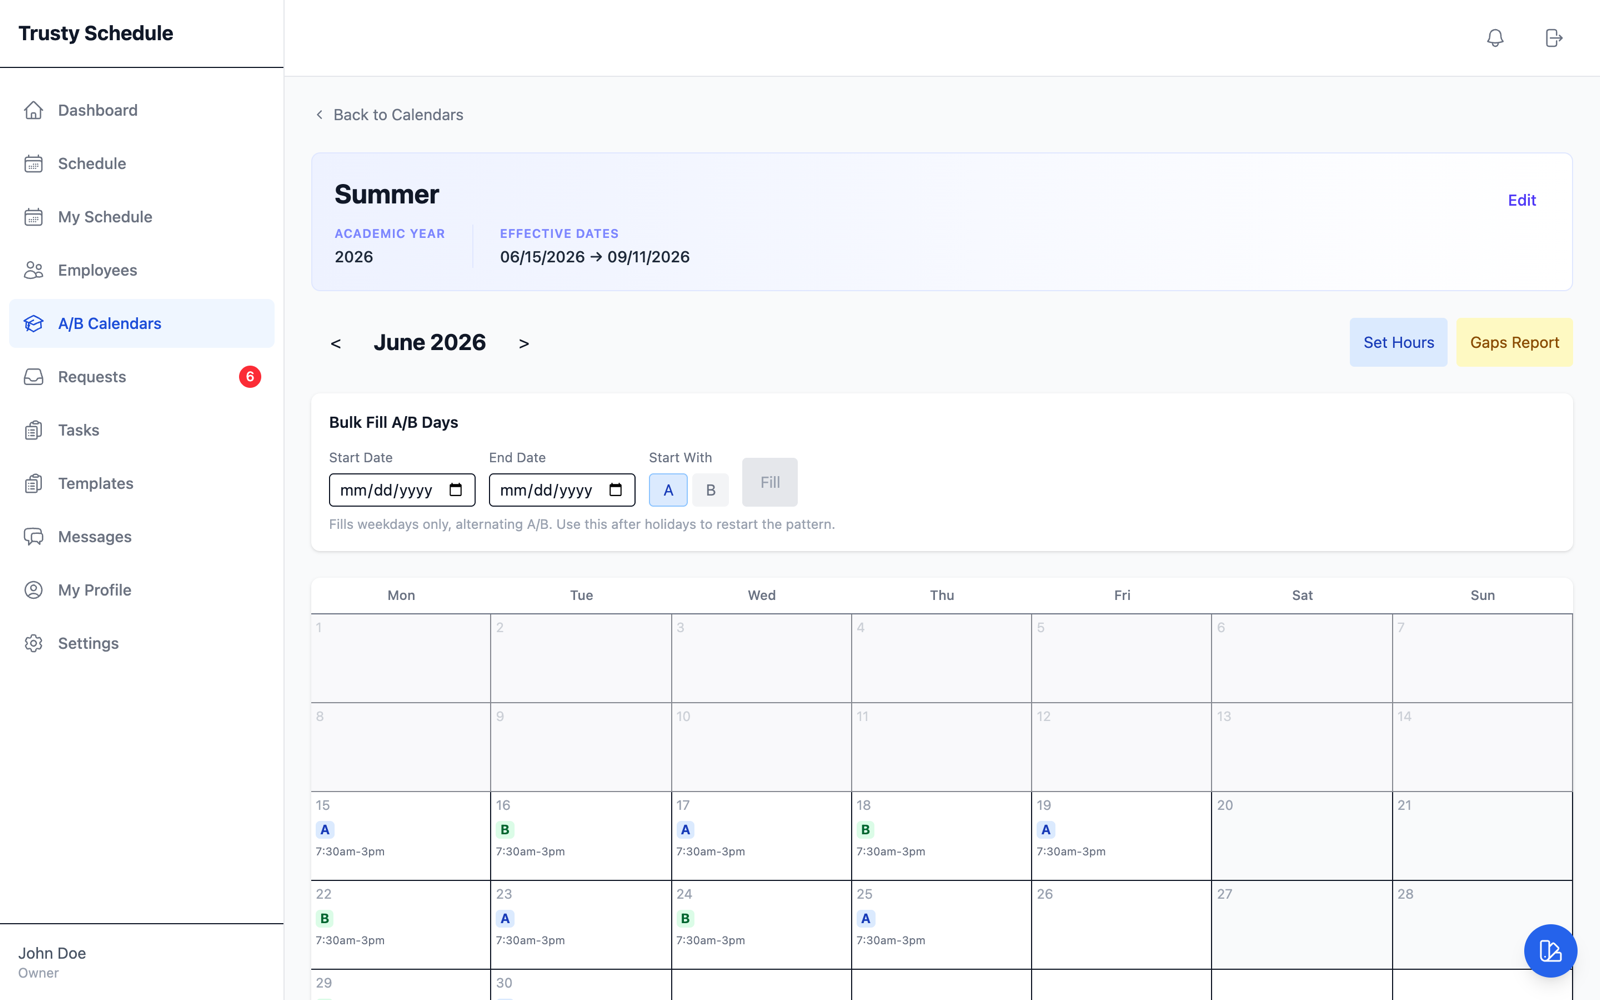Image resolution: width=1600 pixels, height=1000 pixels.
Task: Click A badge on June 19
Action: pos(1046,830)
